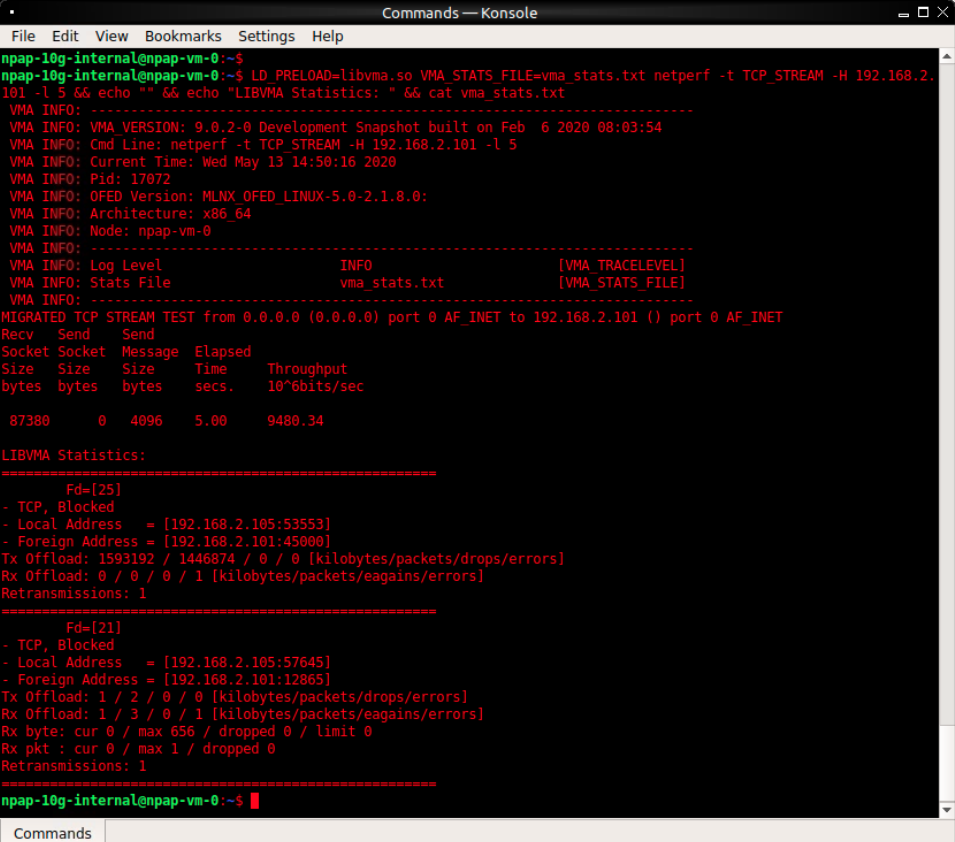Viewport: 955px width, 842px height.
Task: Click the scrollbar up arrow
Action: pyautogui.click(x=946, y=57)
